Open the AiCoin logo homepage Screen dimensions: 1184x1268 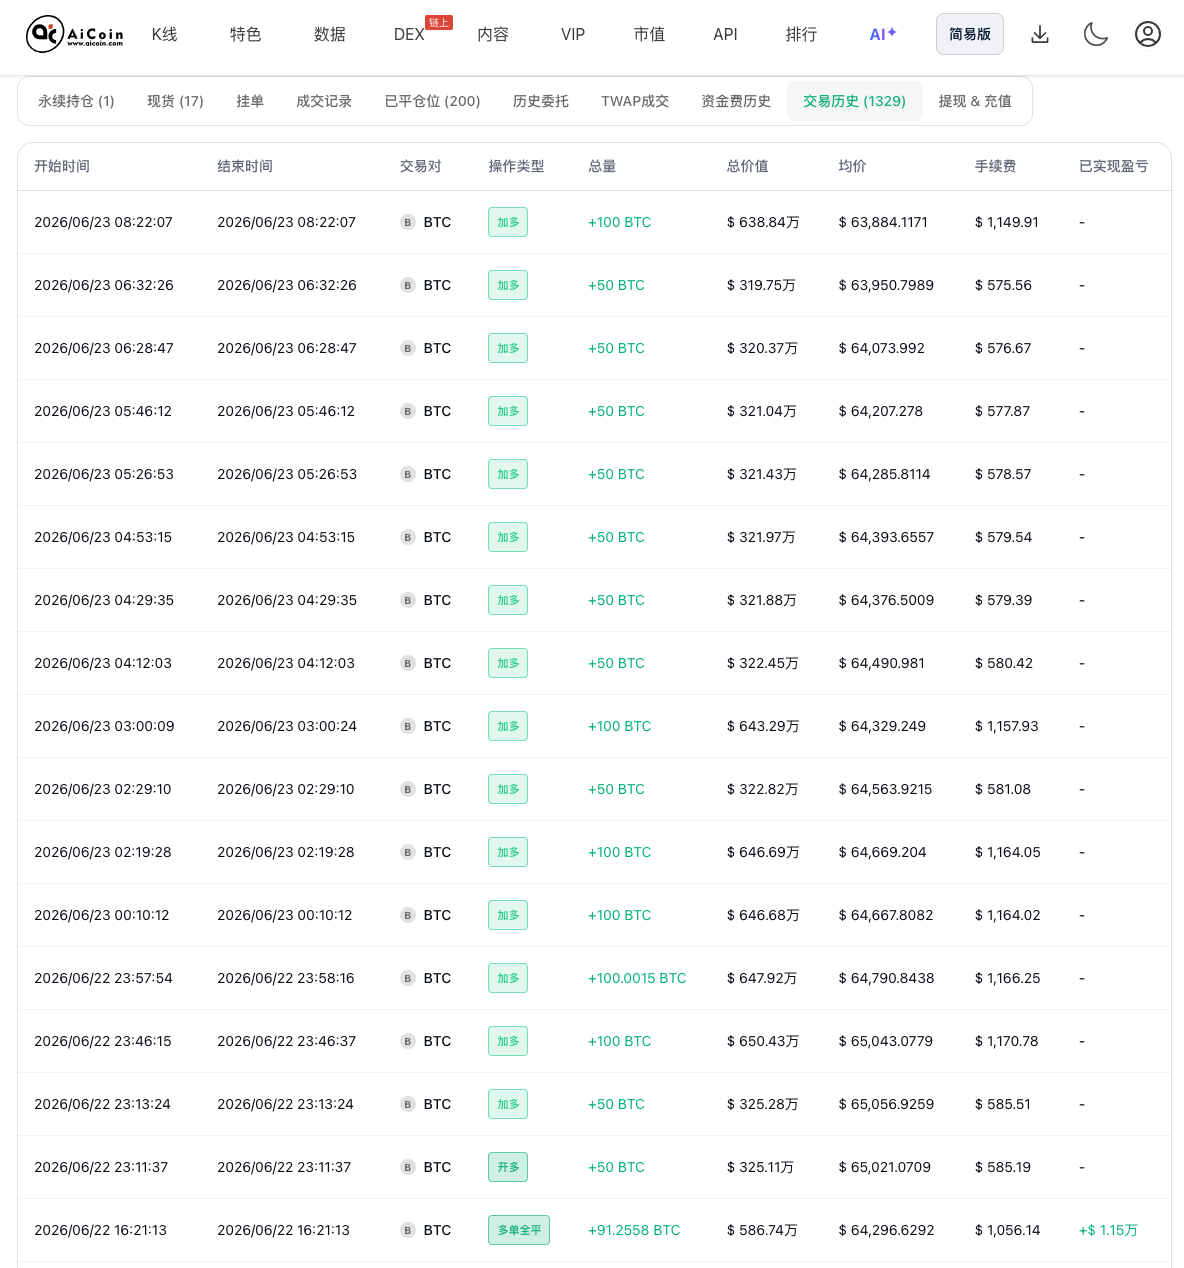coord(75,34)
